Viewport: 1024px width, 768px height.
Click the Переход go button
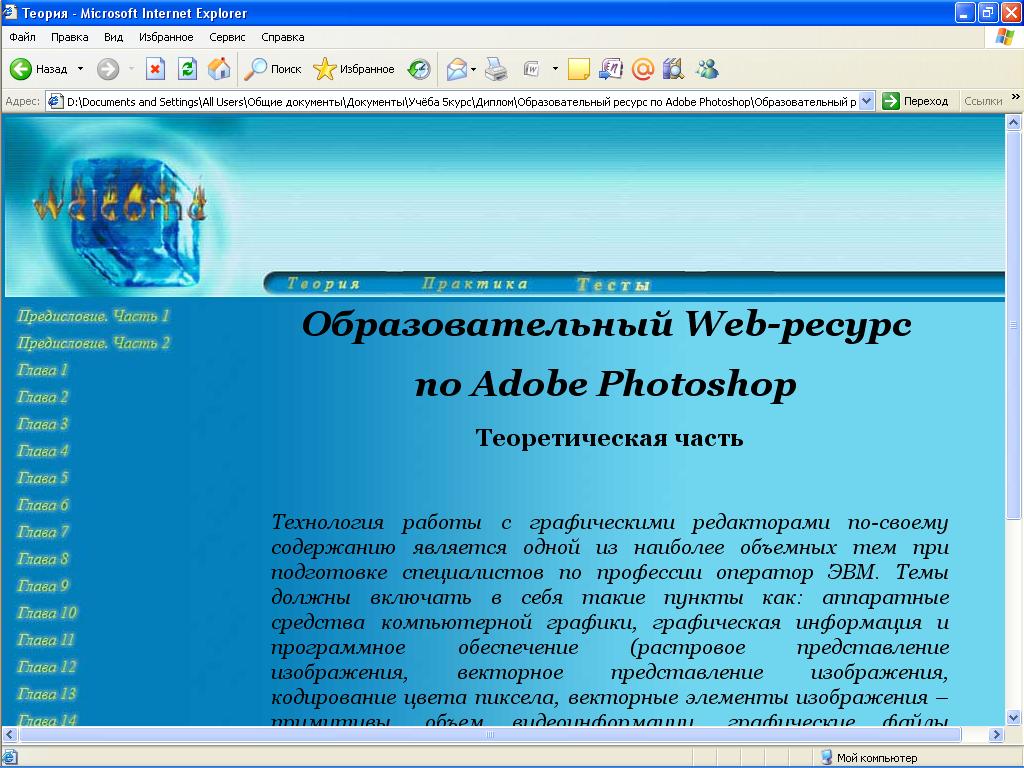pos(915,102)
